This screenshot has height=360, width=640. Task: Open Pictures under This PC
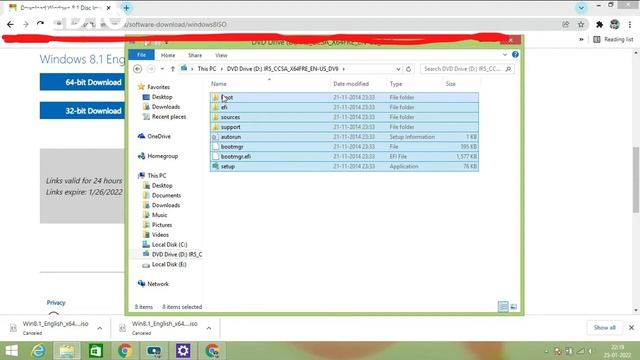pos(158,225)
